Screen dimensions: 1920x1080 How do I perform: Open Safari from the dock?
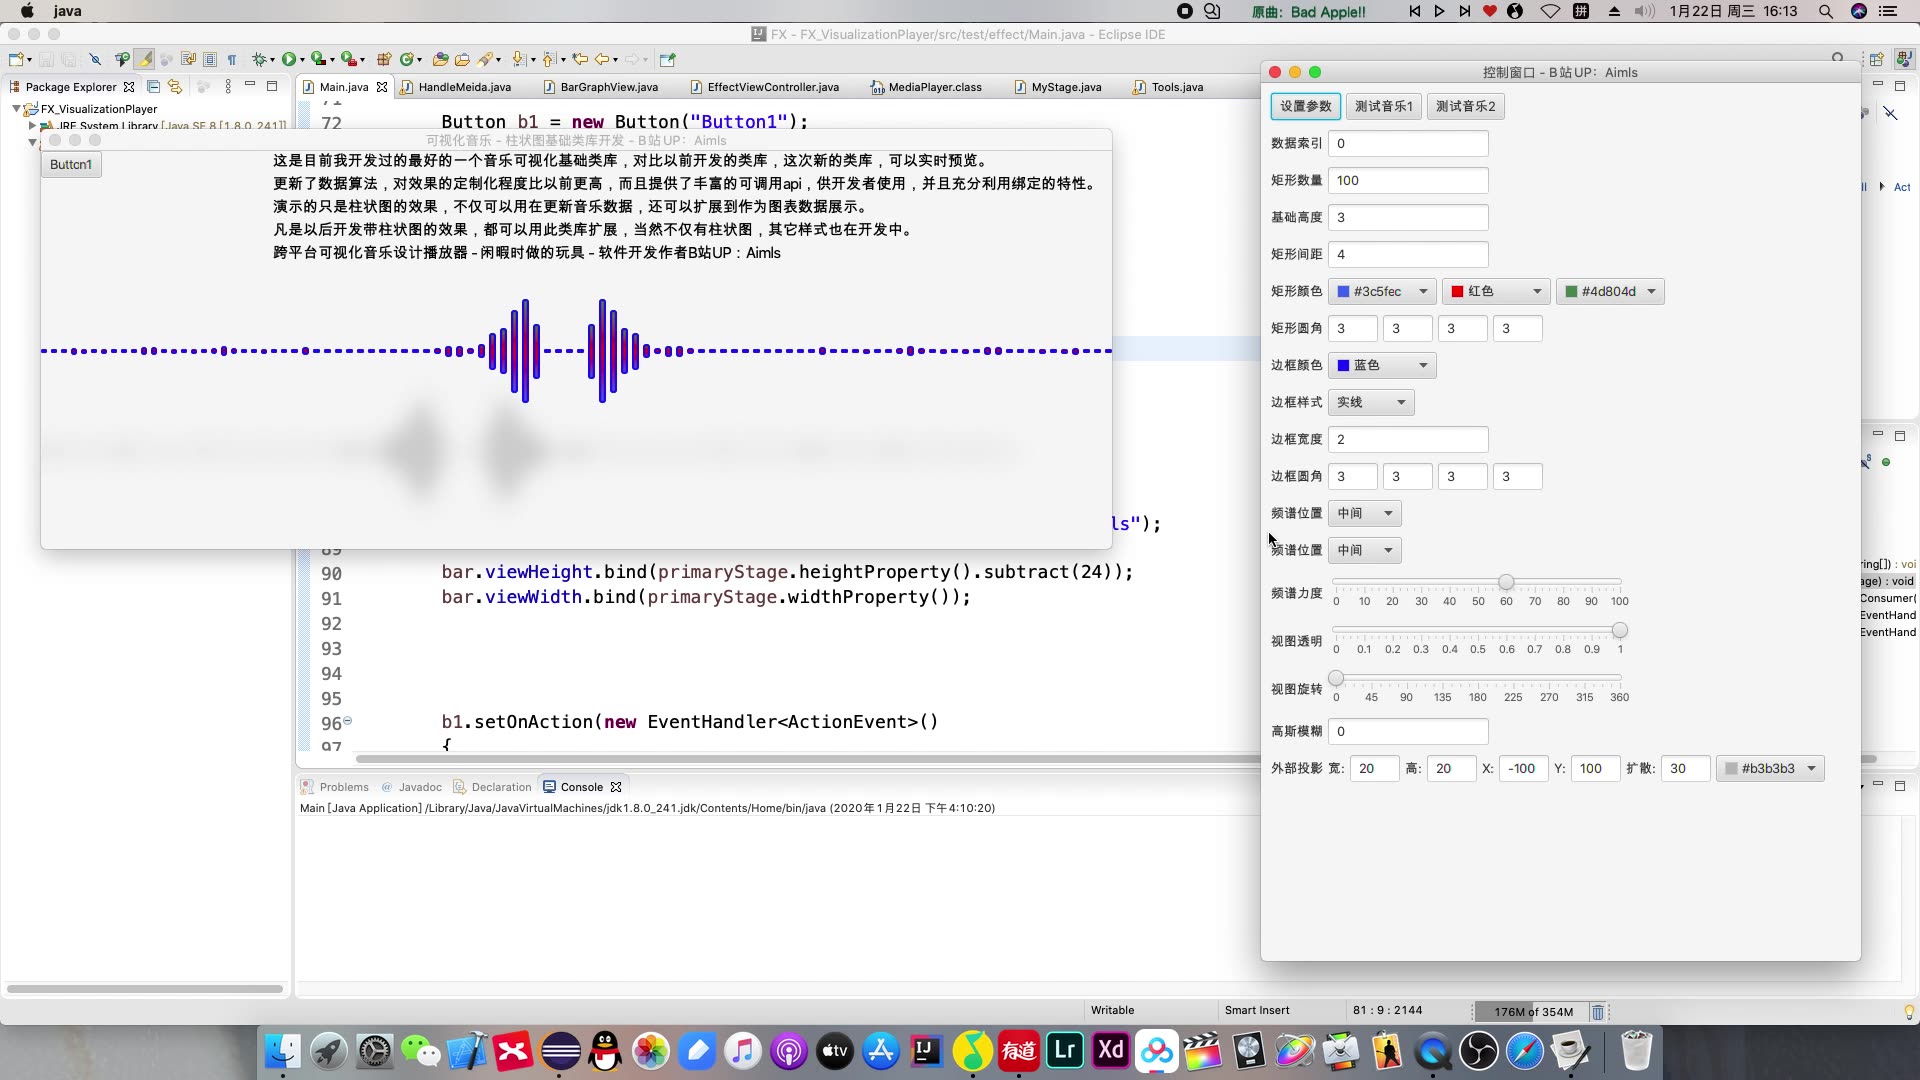tap(1525, 1051)
